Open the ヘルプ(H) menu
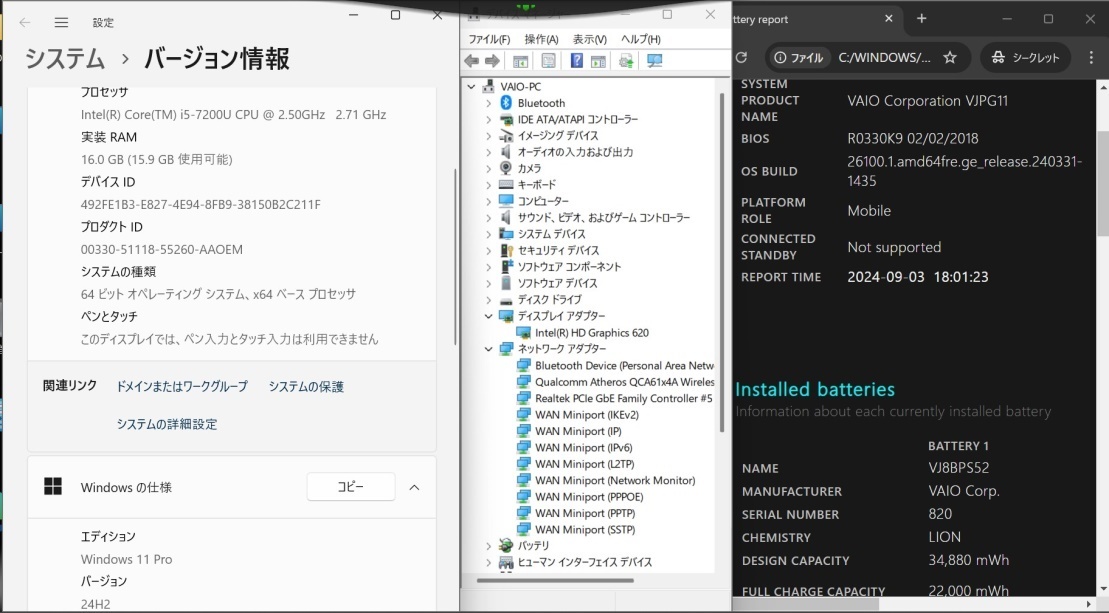Screen dimensions: 1109x613 [x=641, y=40]
